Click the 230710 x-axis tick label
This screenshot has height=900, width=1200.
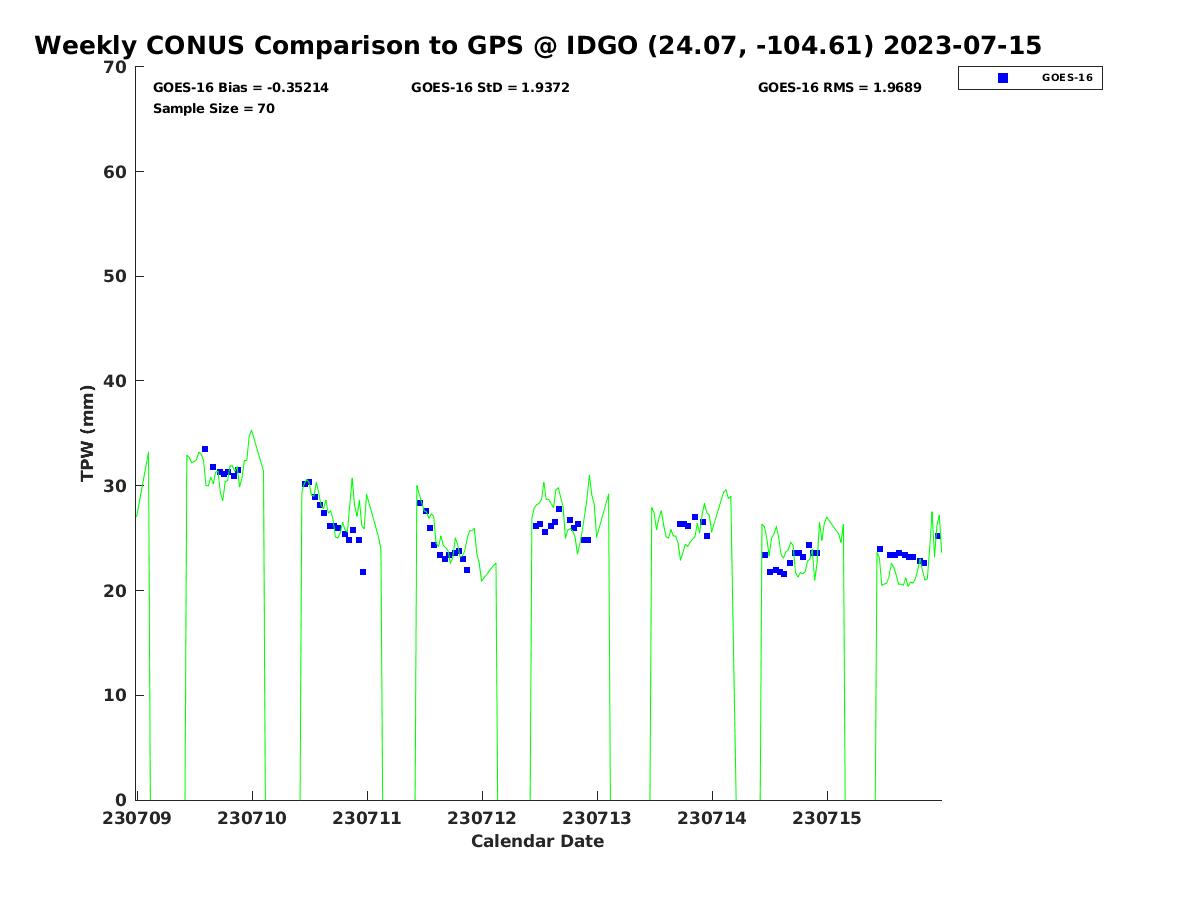[252, 818]
